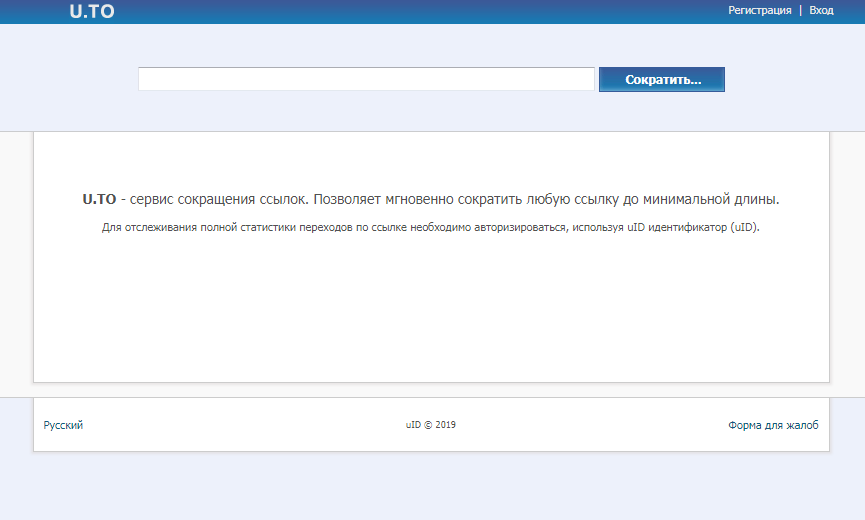Screen dimensions: 865x520
Task: Click the separator between Регистрация and Вход
Action: tap(800, 10)
